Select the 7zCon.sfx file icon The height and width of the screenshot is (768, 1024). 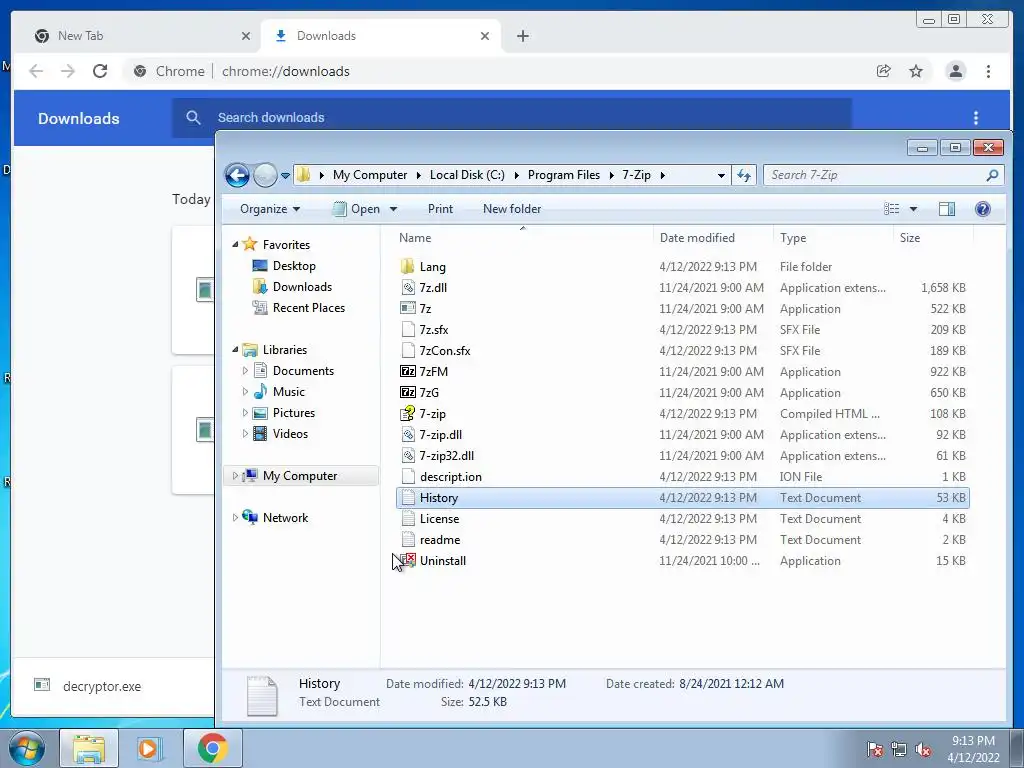[408, 350]
